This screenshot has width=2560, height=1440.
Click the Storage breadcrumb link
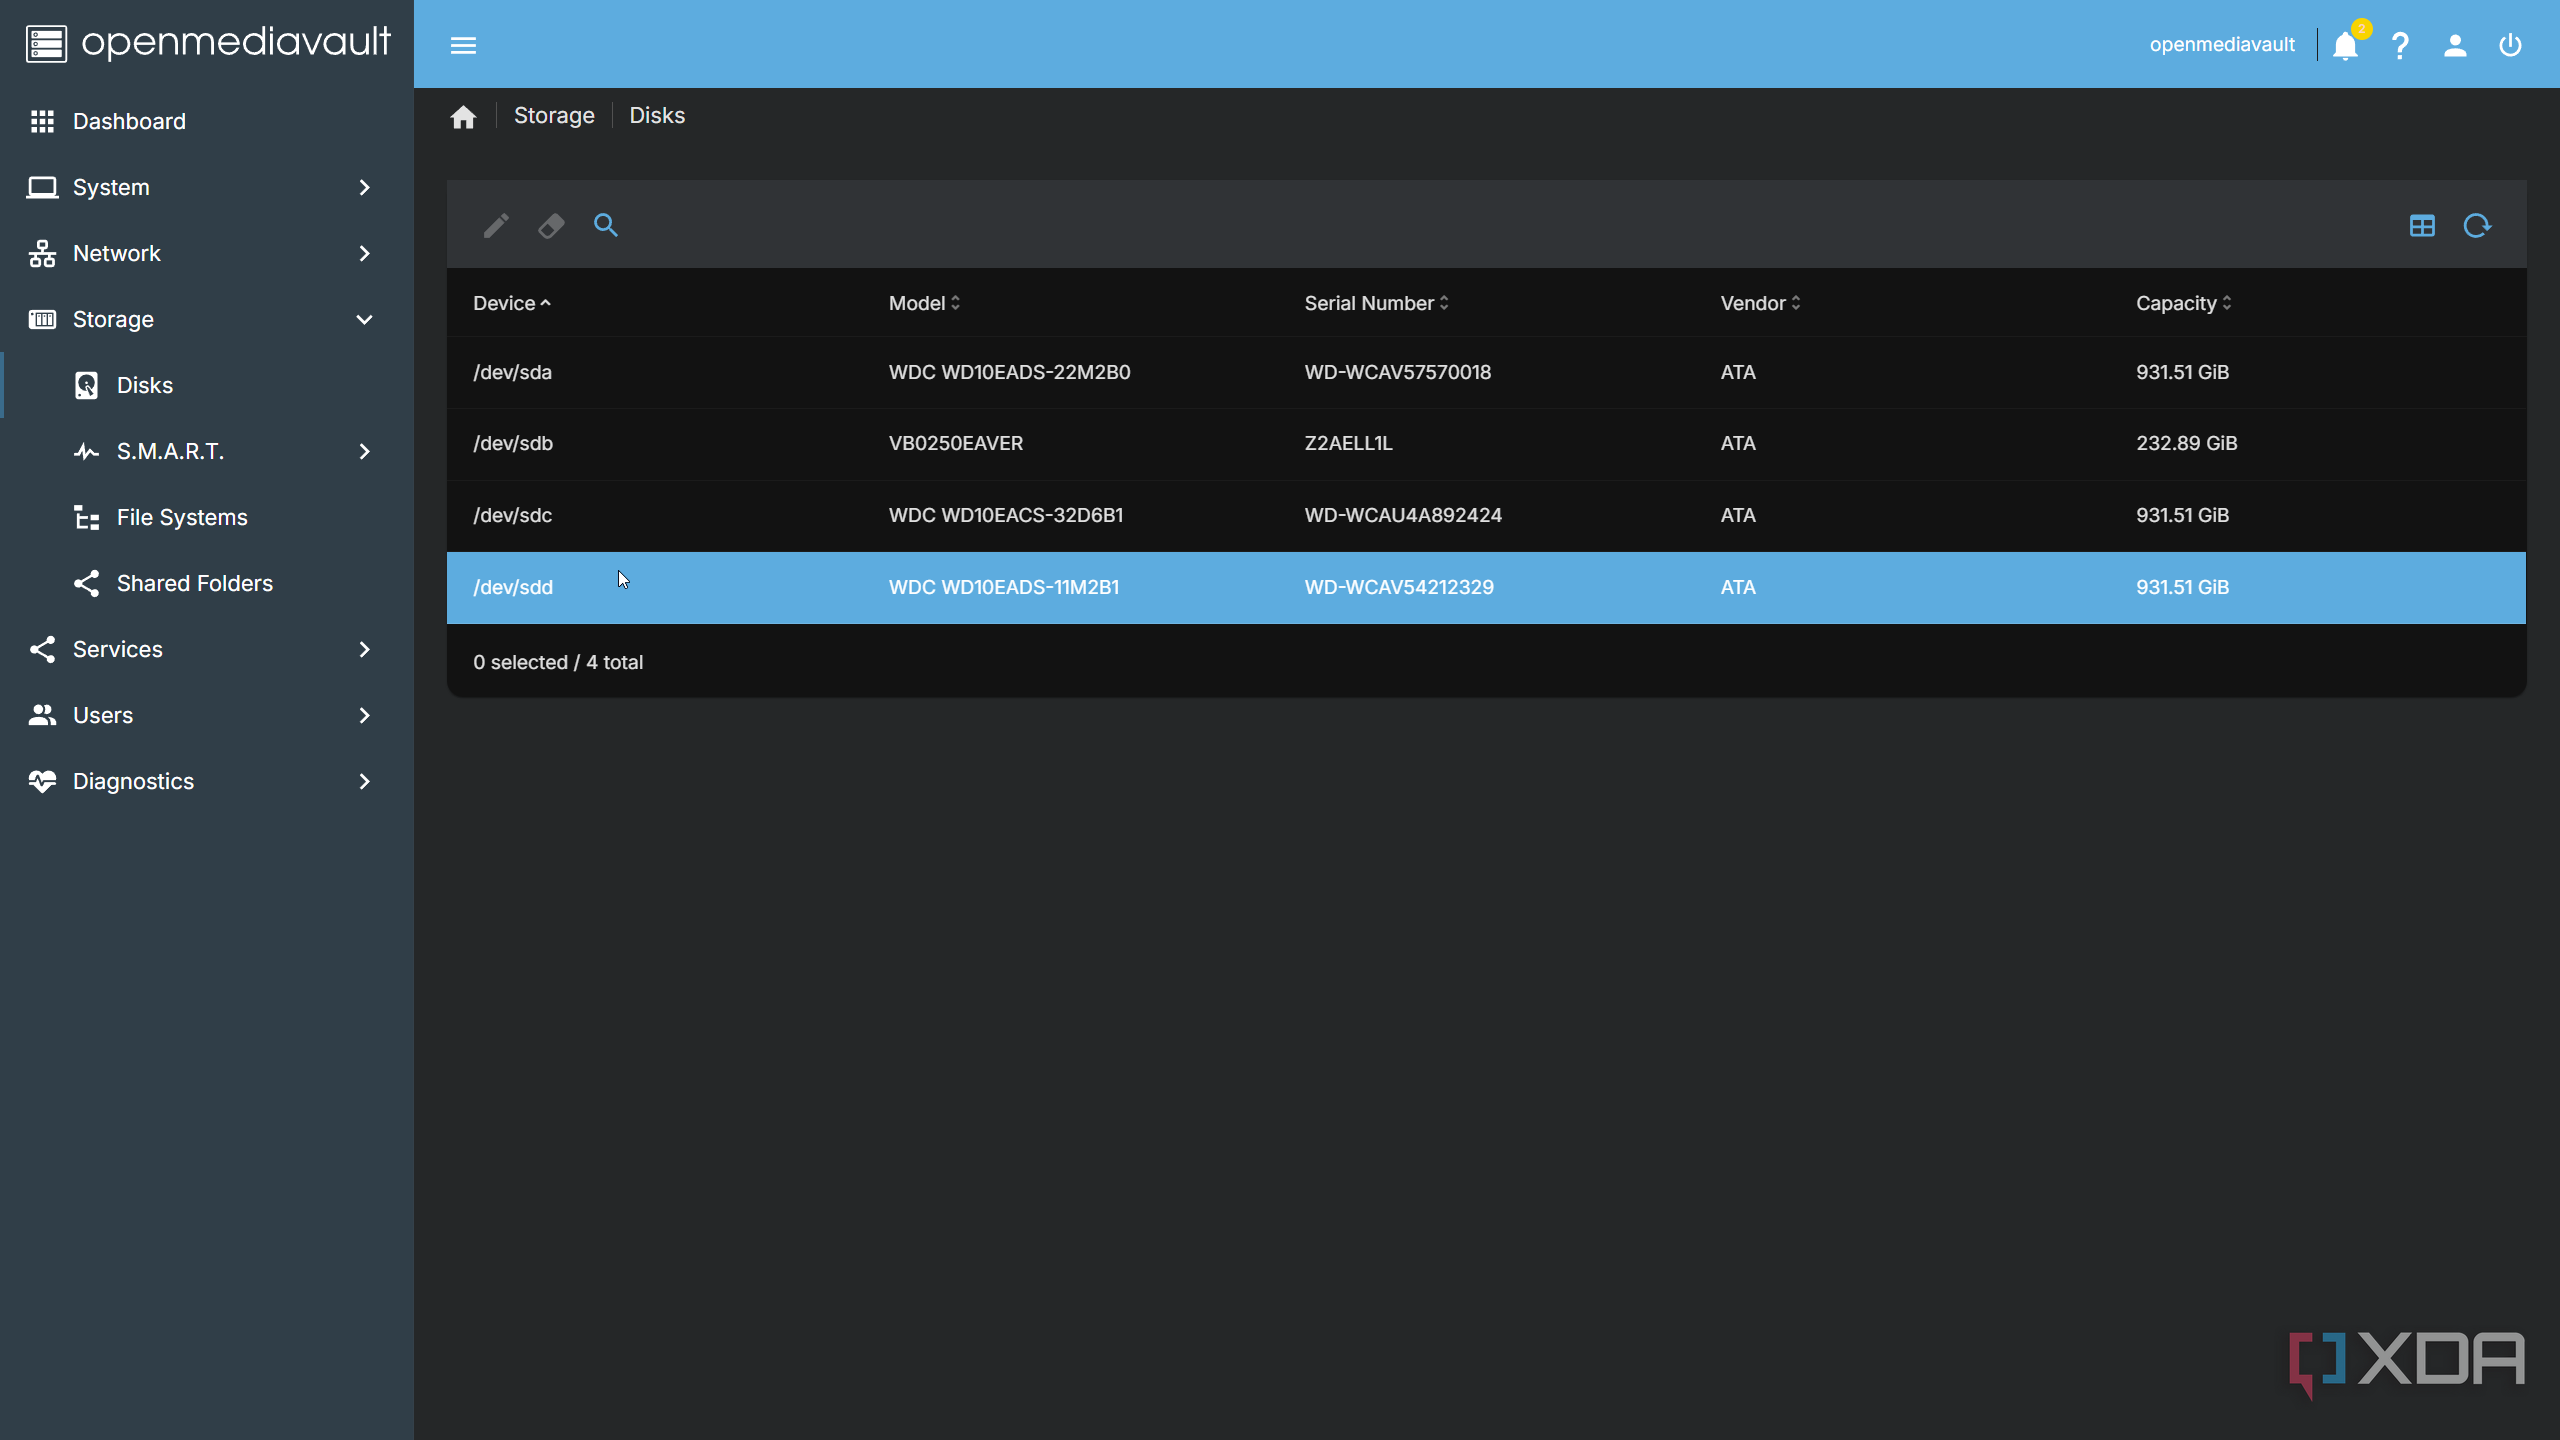pos(554,115)
